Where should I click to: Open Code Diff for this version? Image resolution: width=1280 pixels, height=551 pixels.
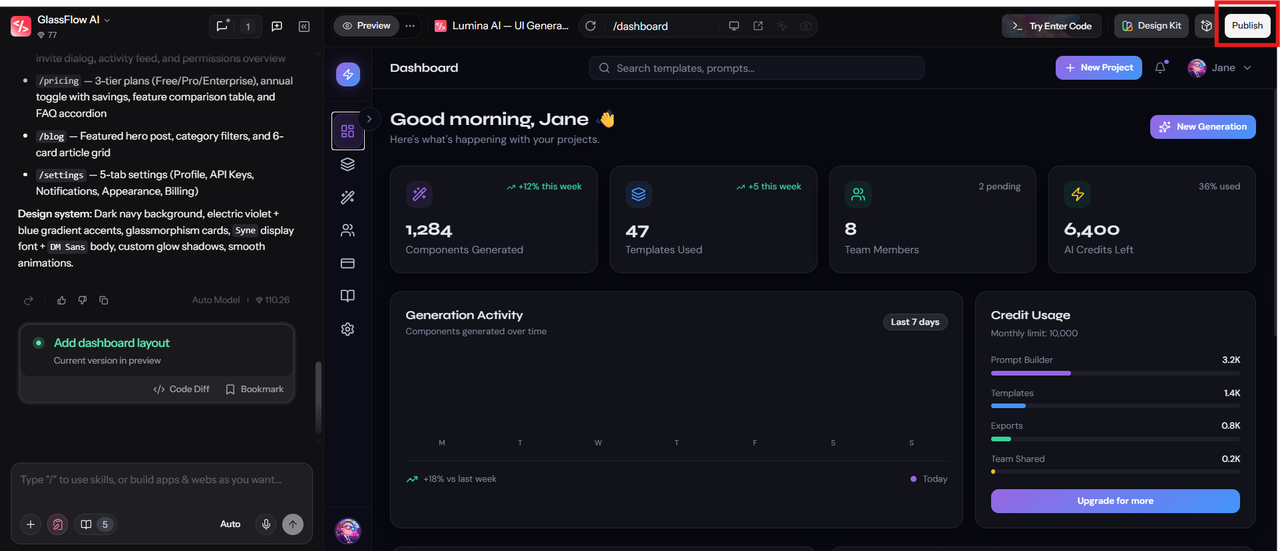(181, 389)
